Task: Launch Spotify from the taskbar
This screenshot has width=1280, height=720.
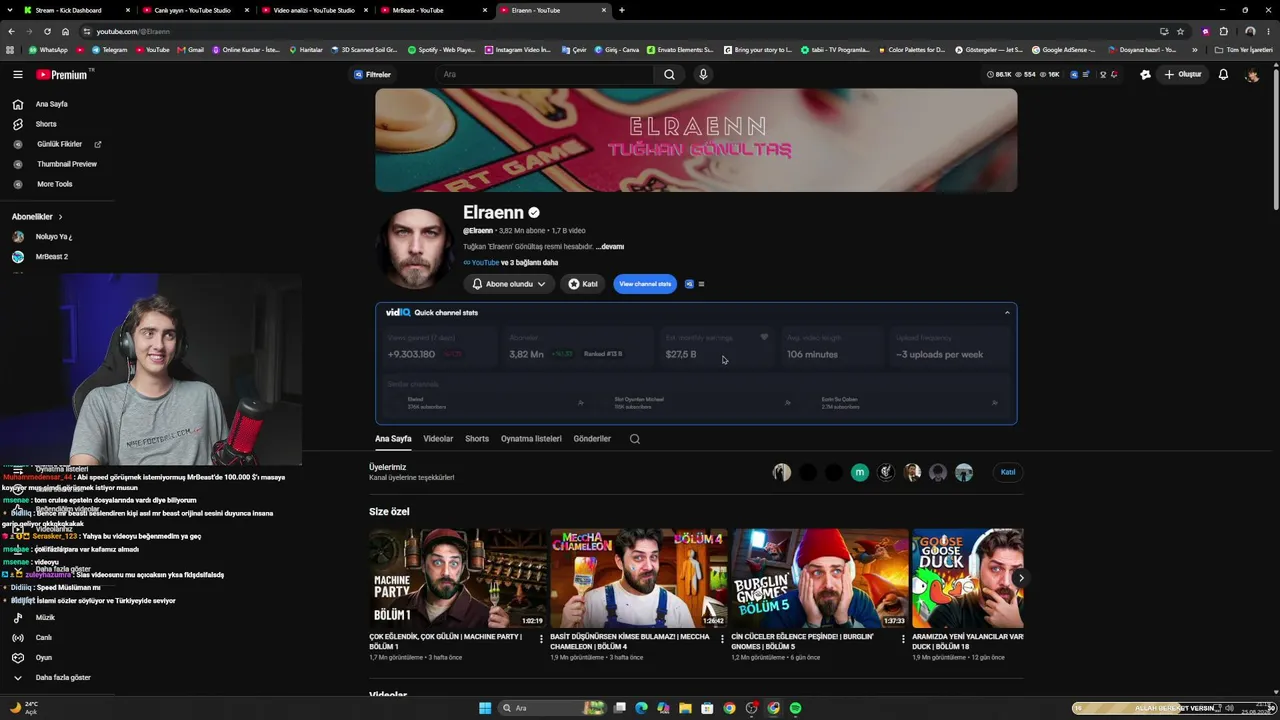Action: (796, 708)
